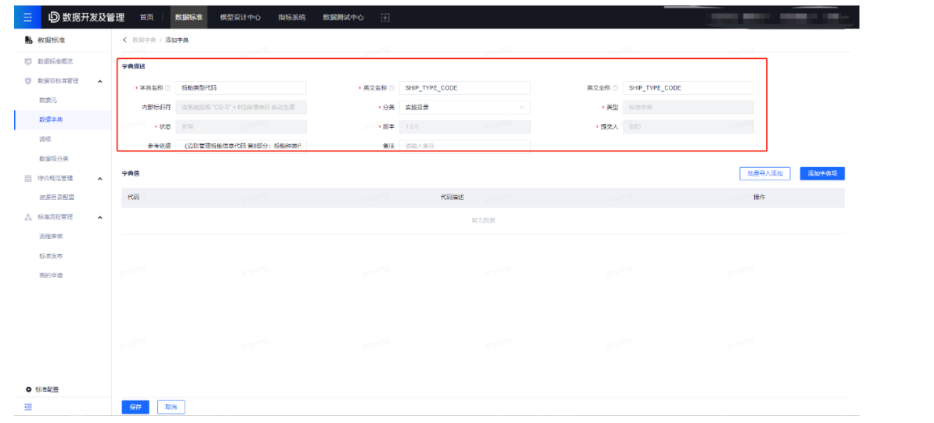Go back using the breadcrumb arrow
This screenshot has height=423, width=934.
(124, 40)
